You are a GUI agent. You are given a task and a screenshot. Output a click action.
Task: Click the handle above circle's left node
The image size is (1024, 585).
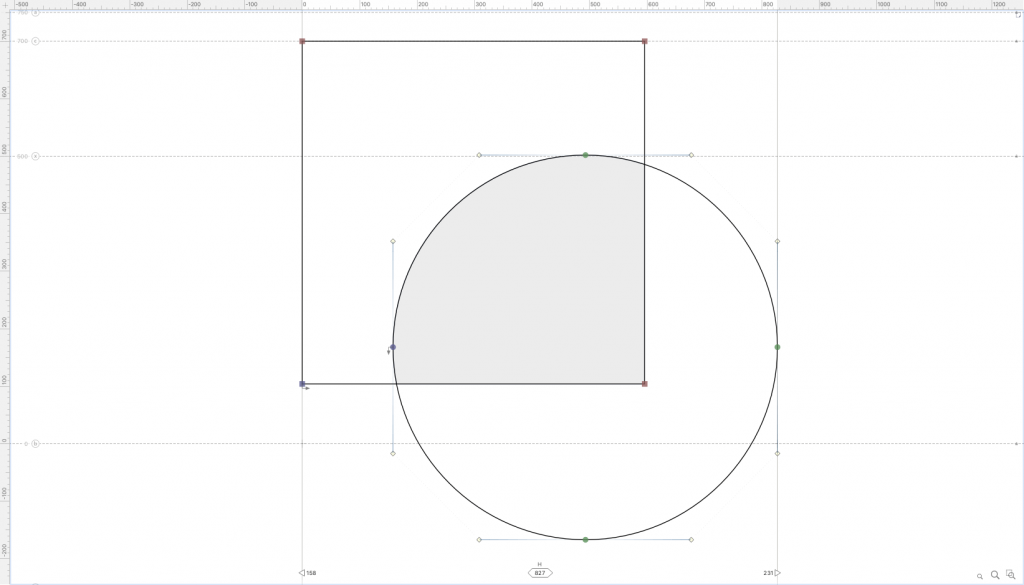[x=392, y=242]
